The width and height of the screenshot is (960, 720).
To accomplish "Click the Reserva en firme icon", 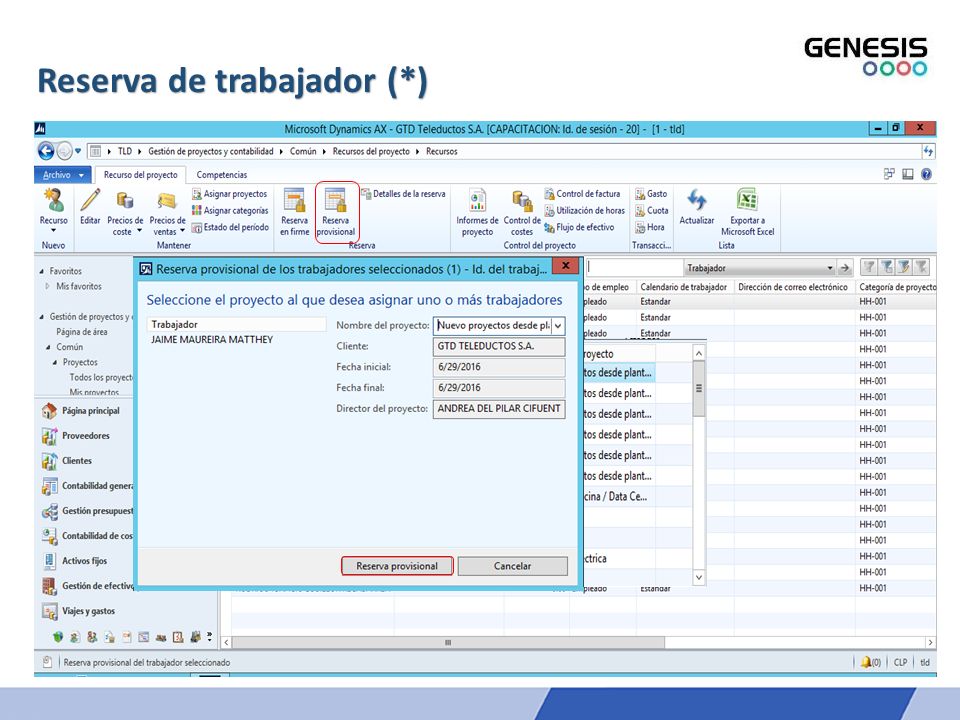I will point(294,212).
